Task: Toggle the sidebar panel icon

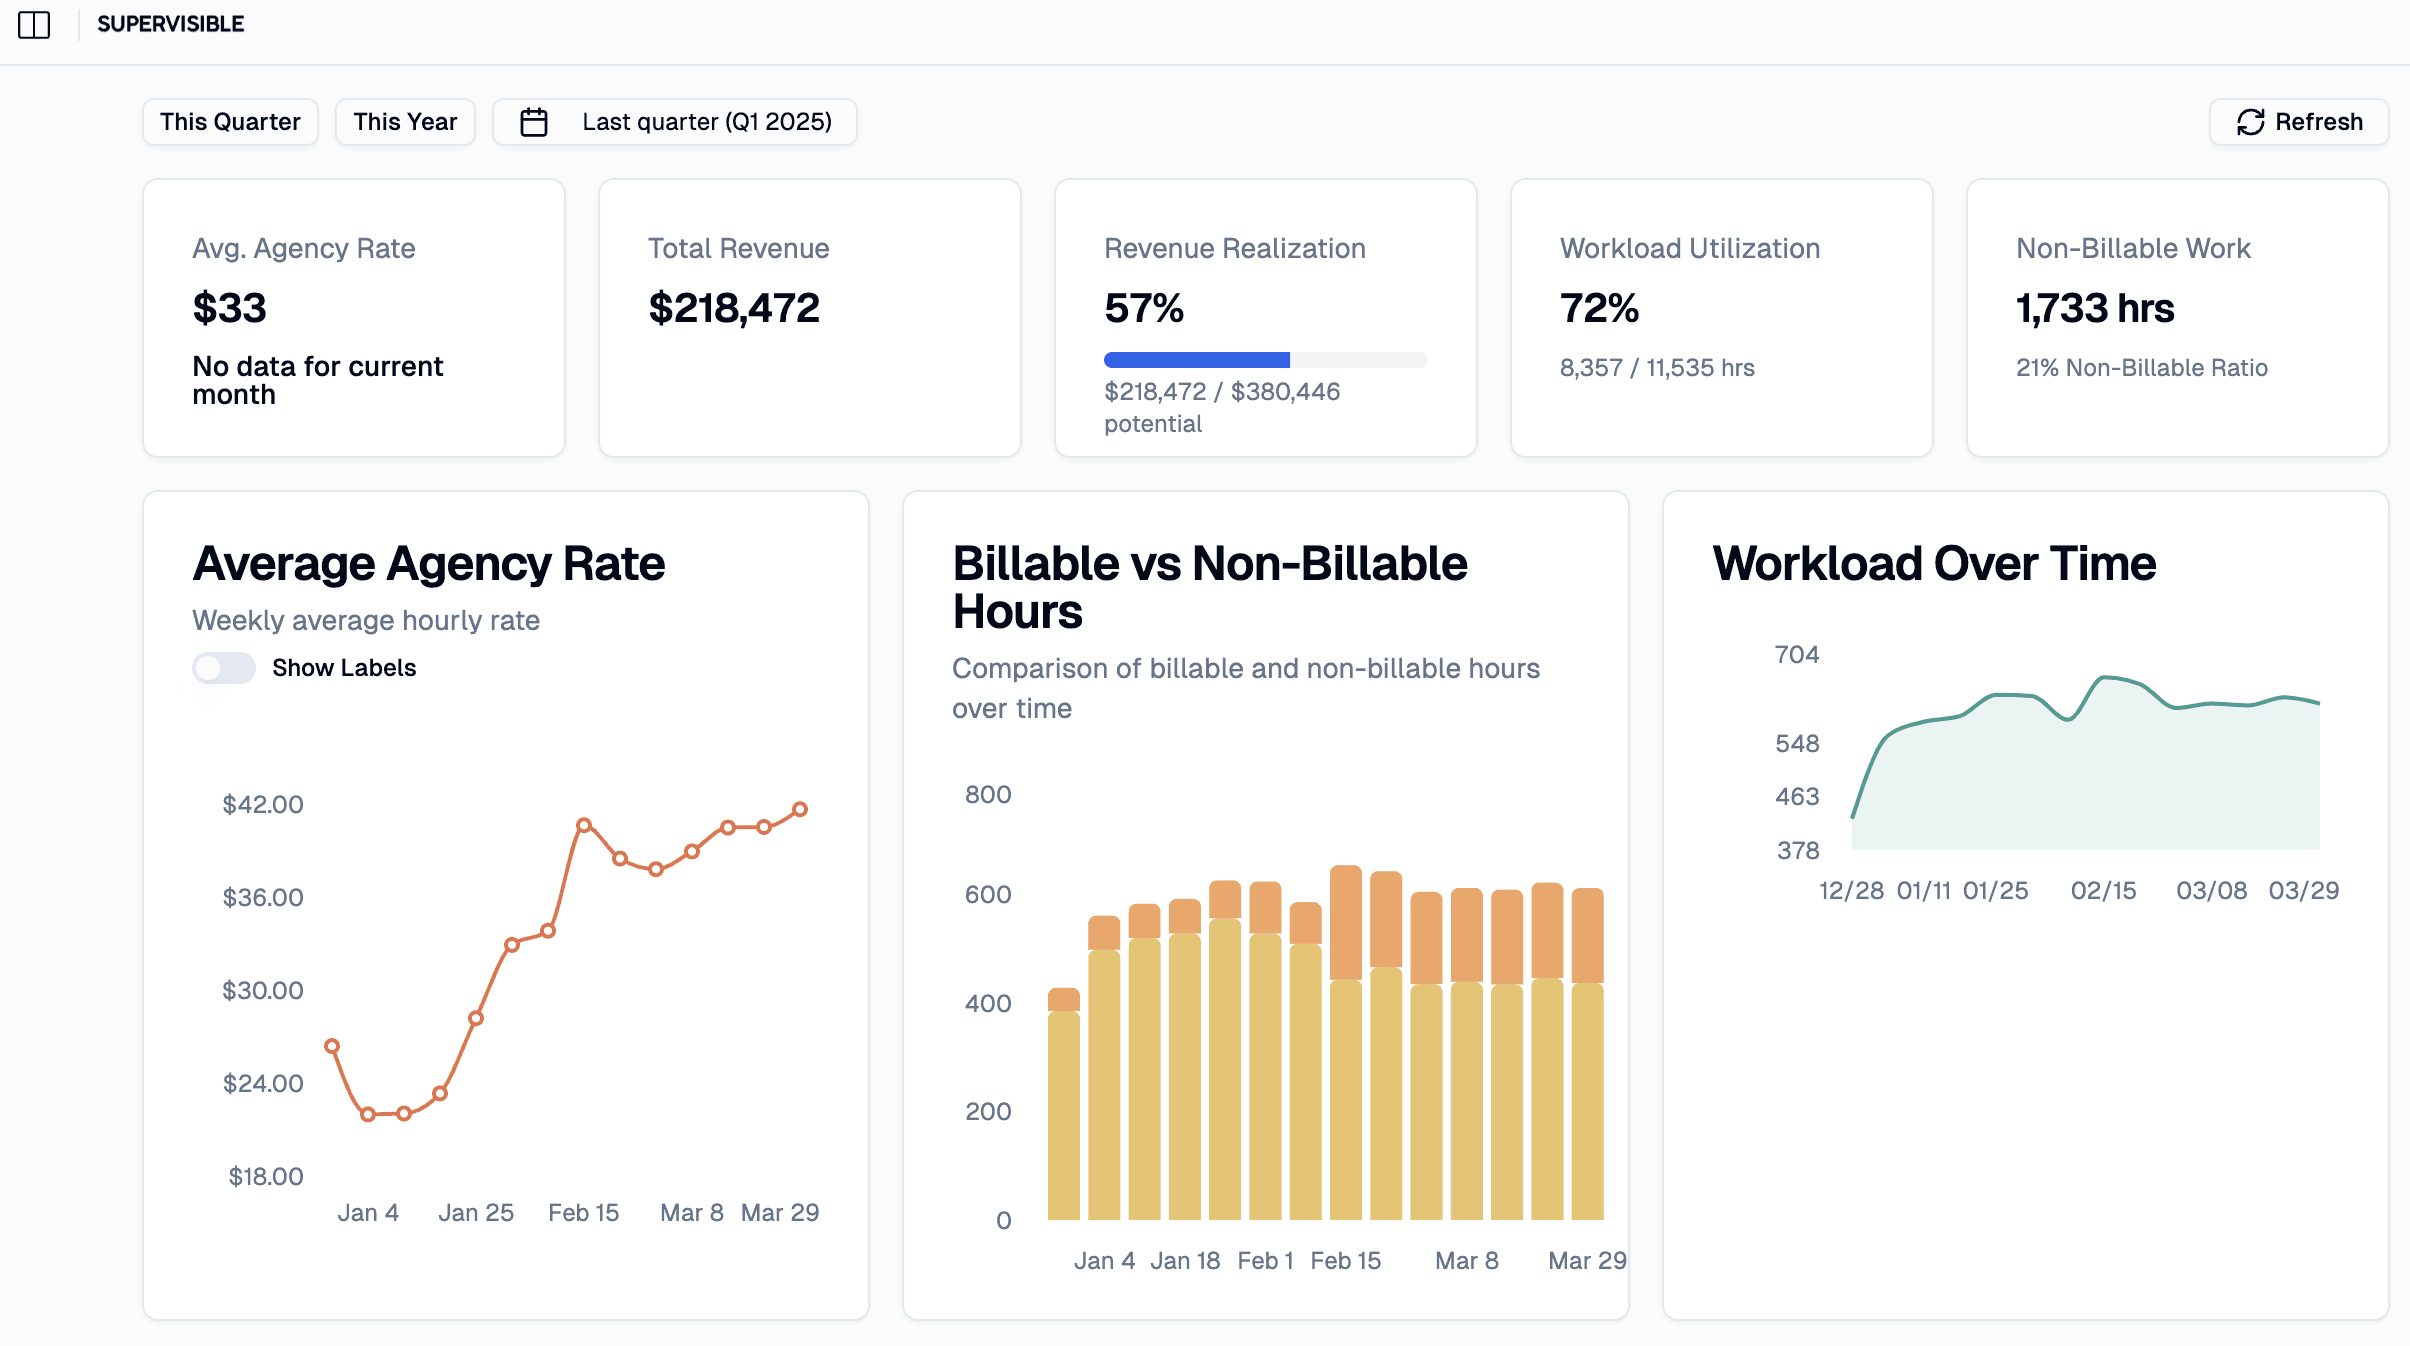Action: (34, 24)
